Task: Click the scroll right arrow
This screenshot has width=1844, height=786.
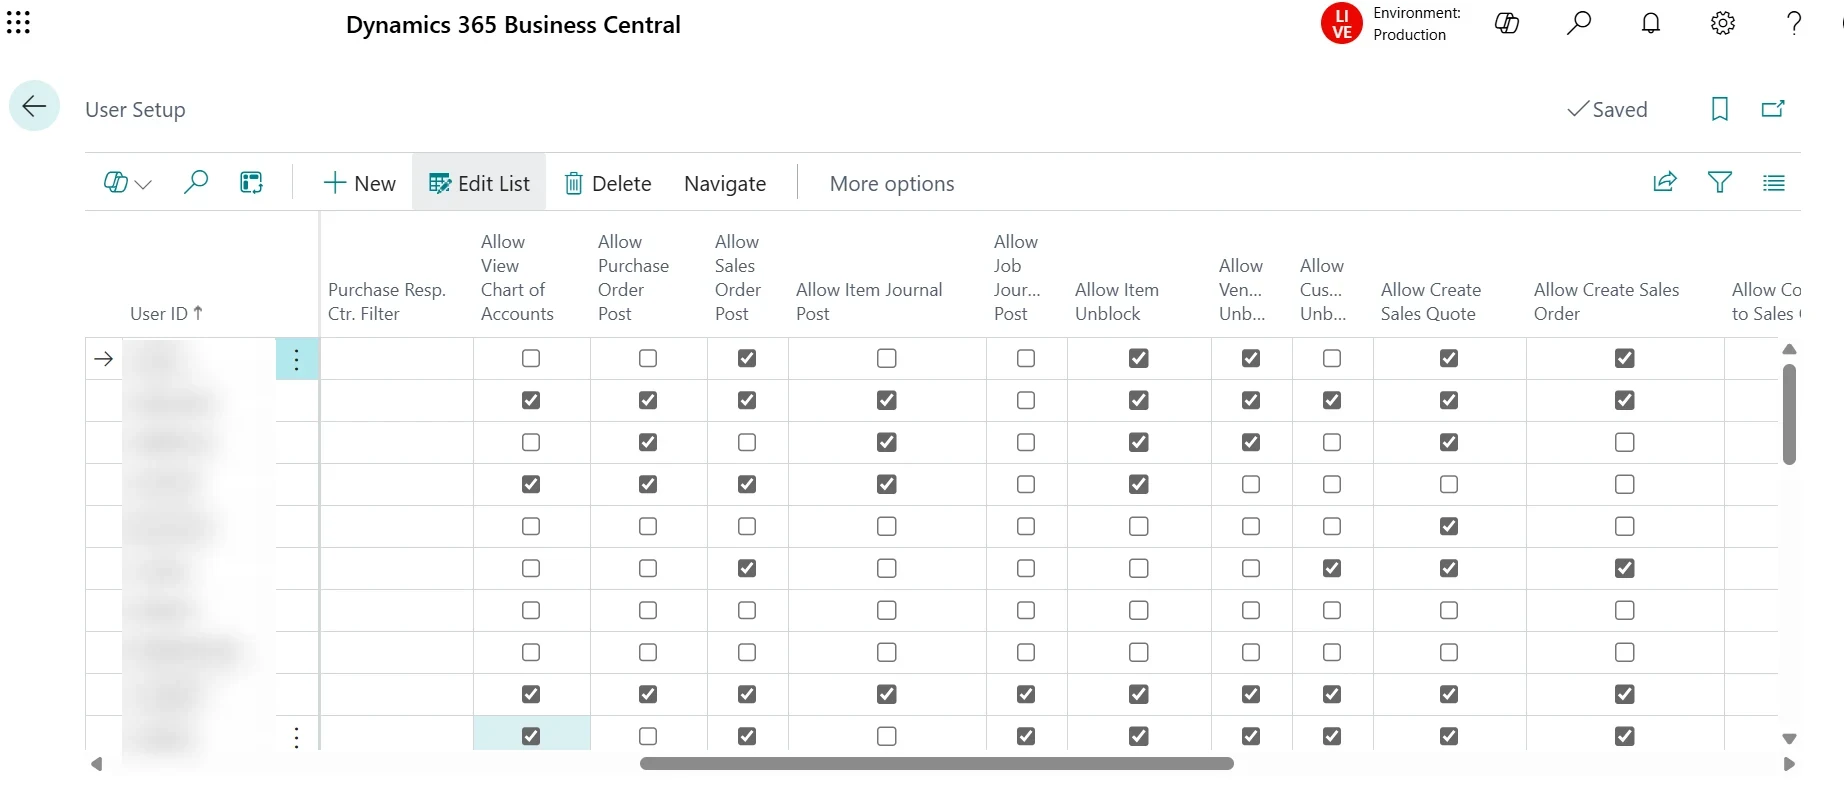Action: [x=1790, y=764]
